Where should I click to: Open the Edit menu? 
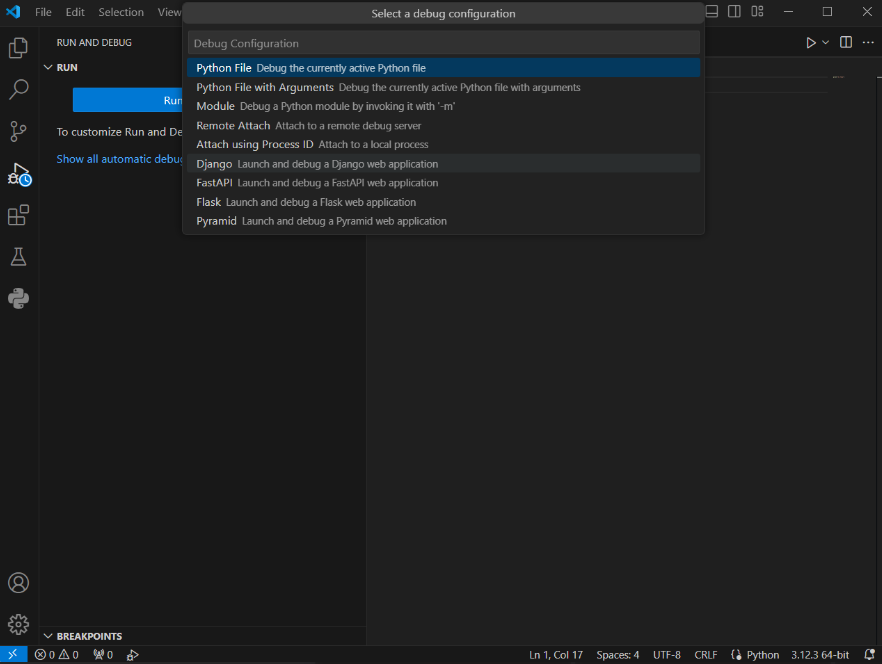[x=75, y=12]
